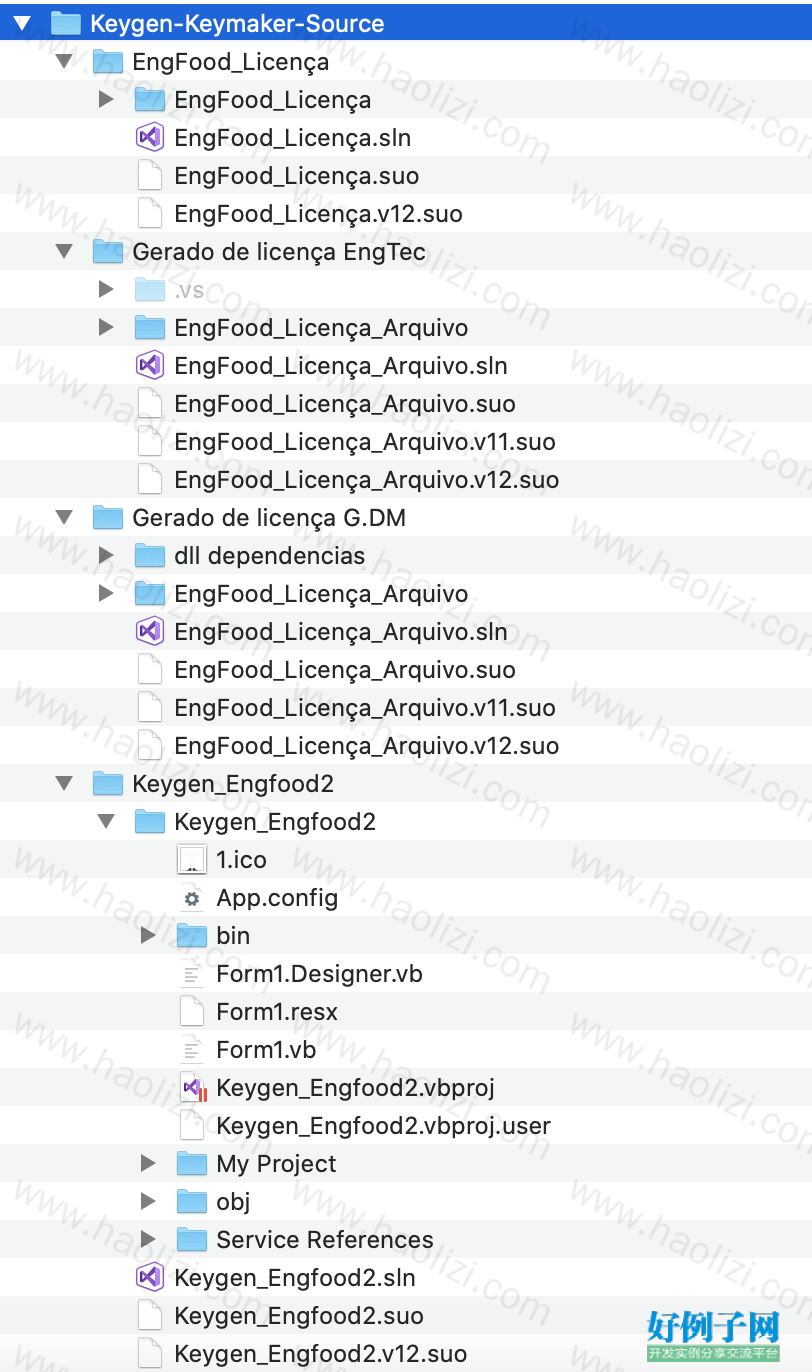Select the Form1.vb file name
Image resolution: width=812 pixels, height=1372 pixels.
pos(266,1050)
